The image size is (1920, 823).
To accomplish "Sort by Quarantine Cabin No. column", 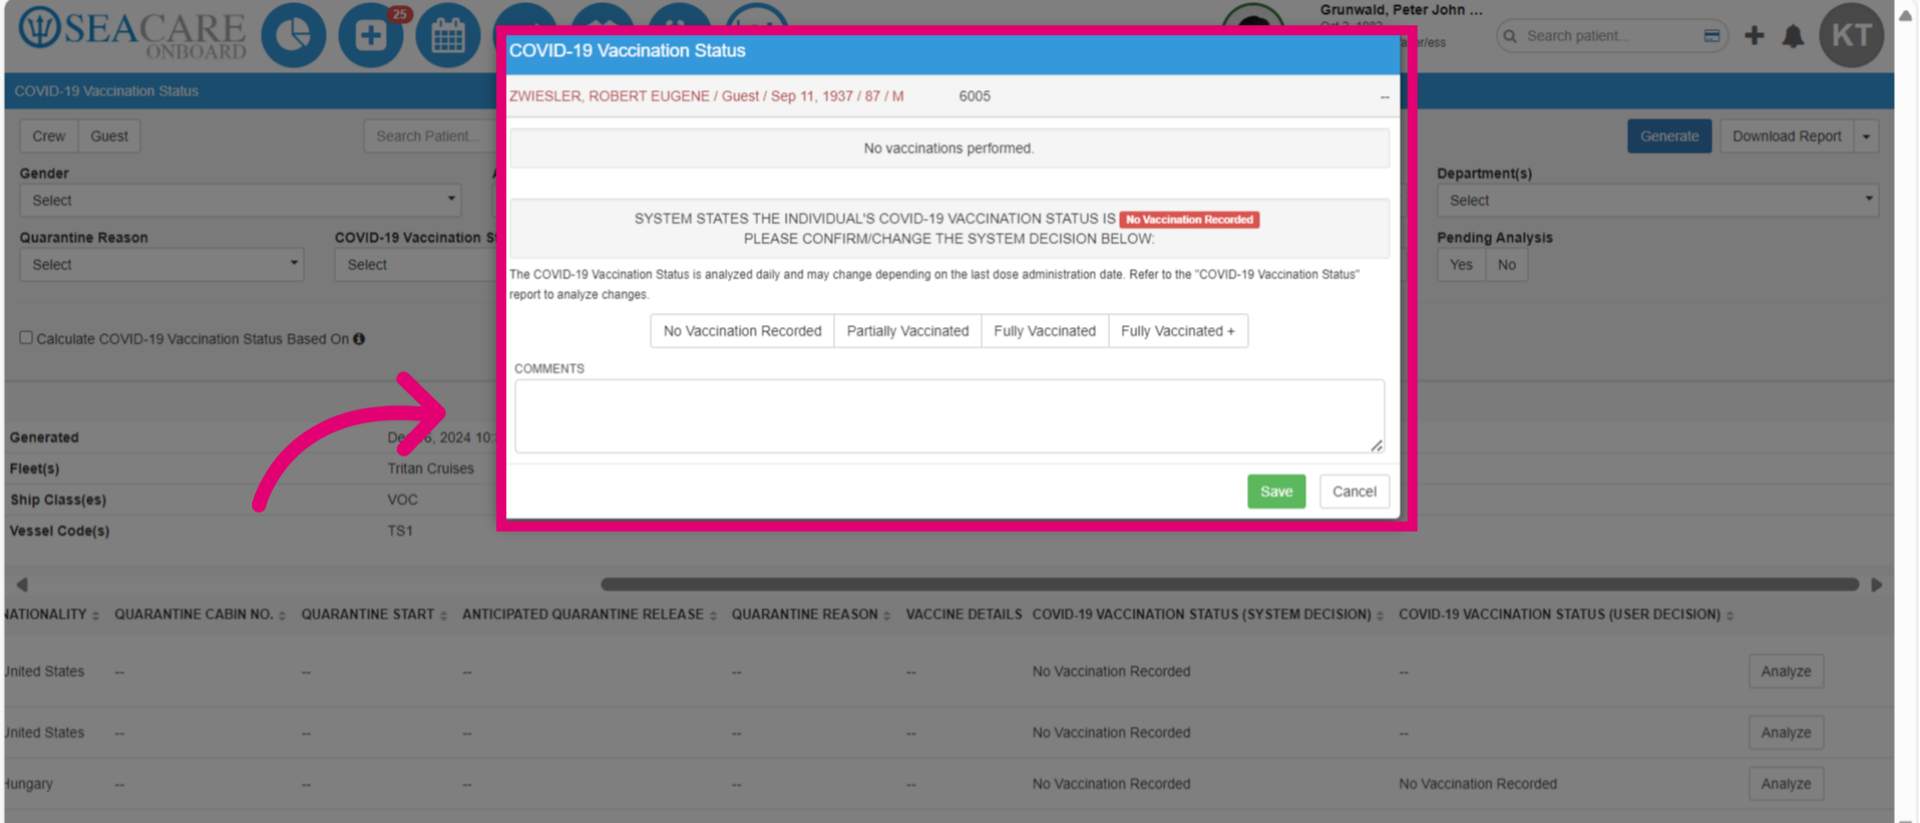I will (282, 616).
